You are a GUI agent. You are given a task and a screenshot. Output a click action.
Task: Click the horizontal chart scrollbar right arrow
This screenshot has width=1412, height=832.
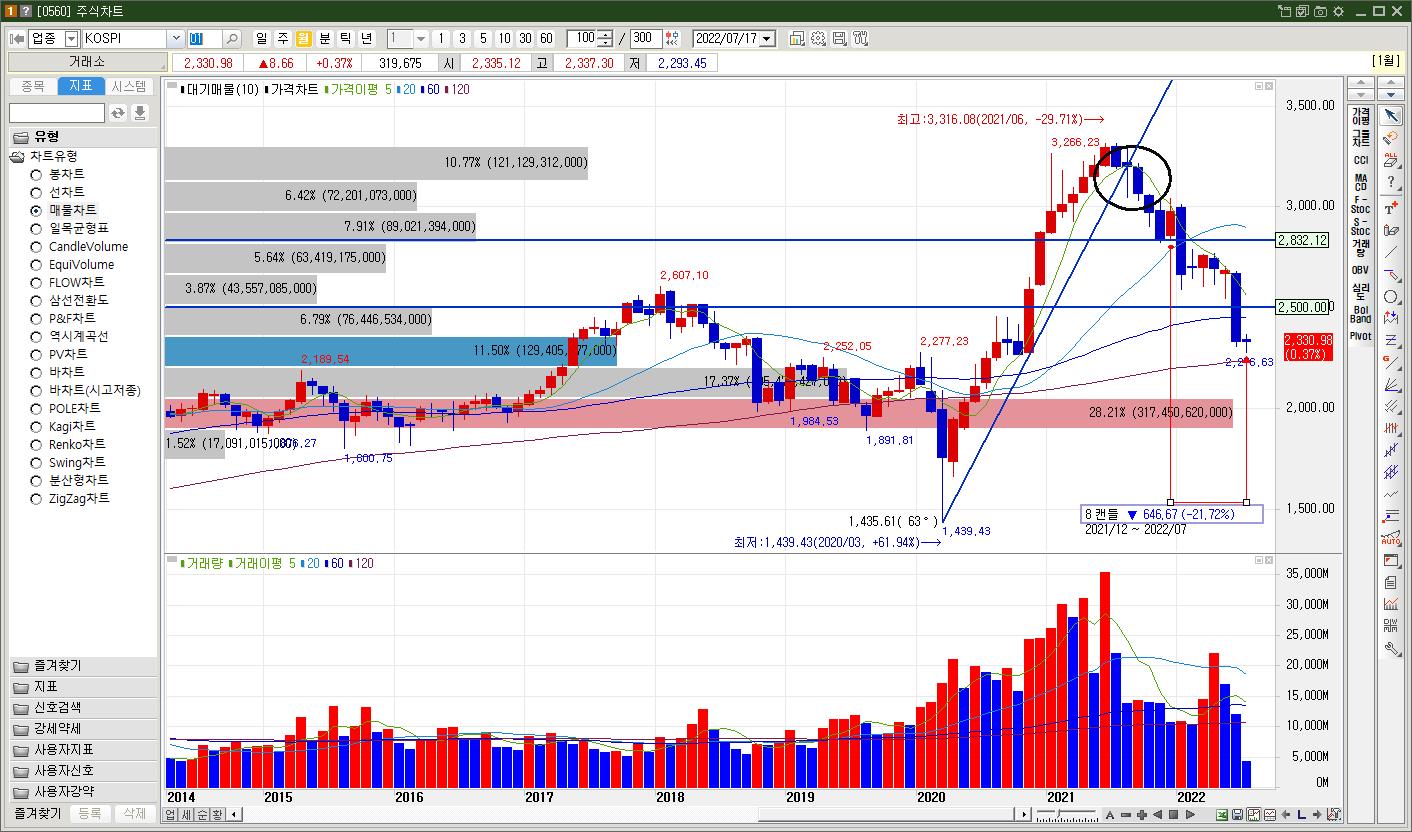pyautogui.click(x=1024, y=814)
